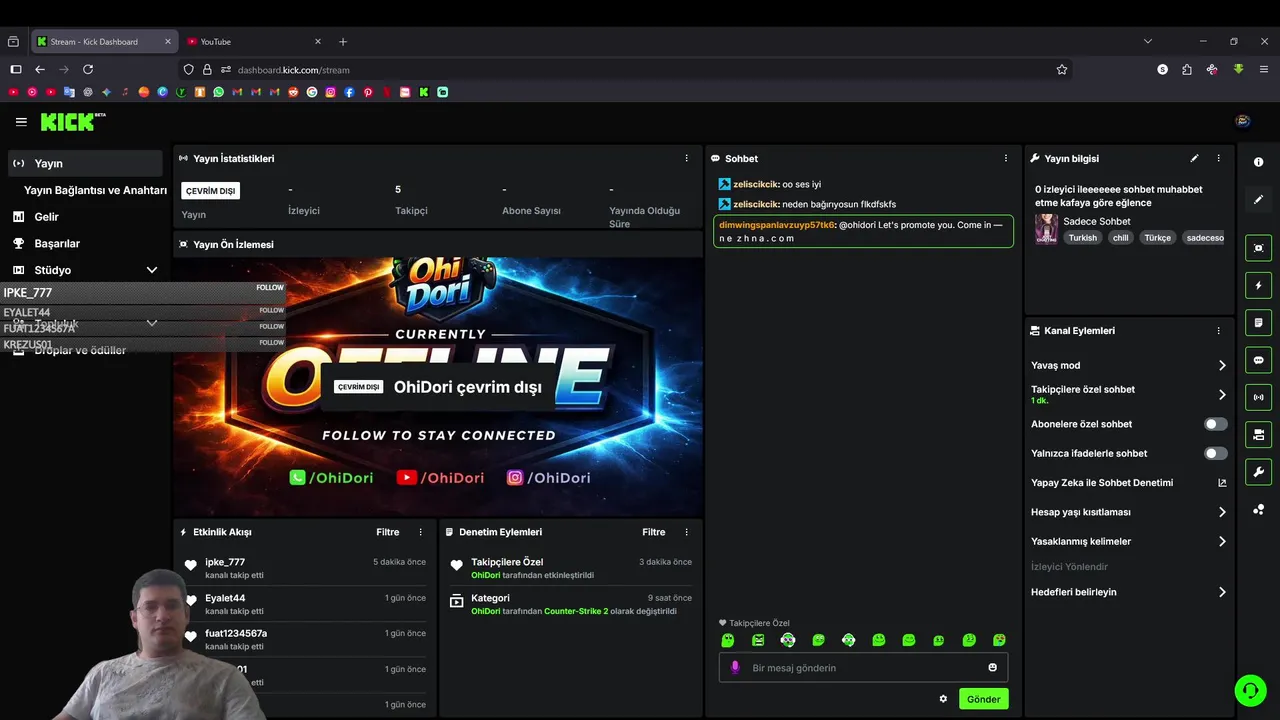The width and height of the screenshot is (1280, 720).
Task: Click zeliscikcik username on 'oo ses iyi'
Action: tap(755, 184)
